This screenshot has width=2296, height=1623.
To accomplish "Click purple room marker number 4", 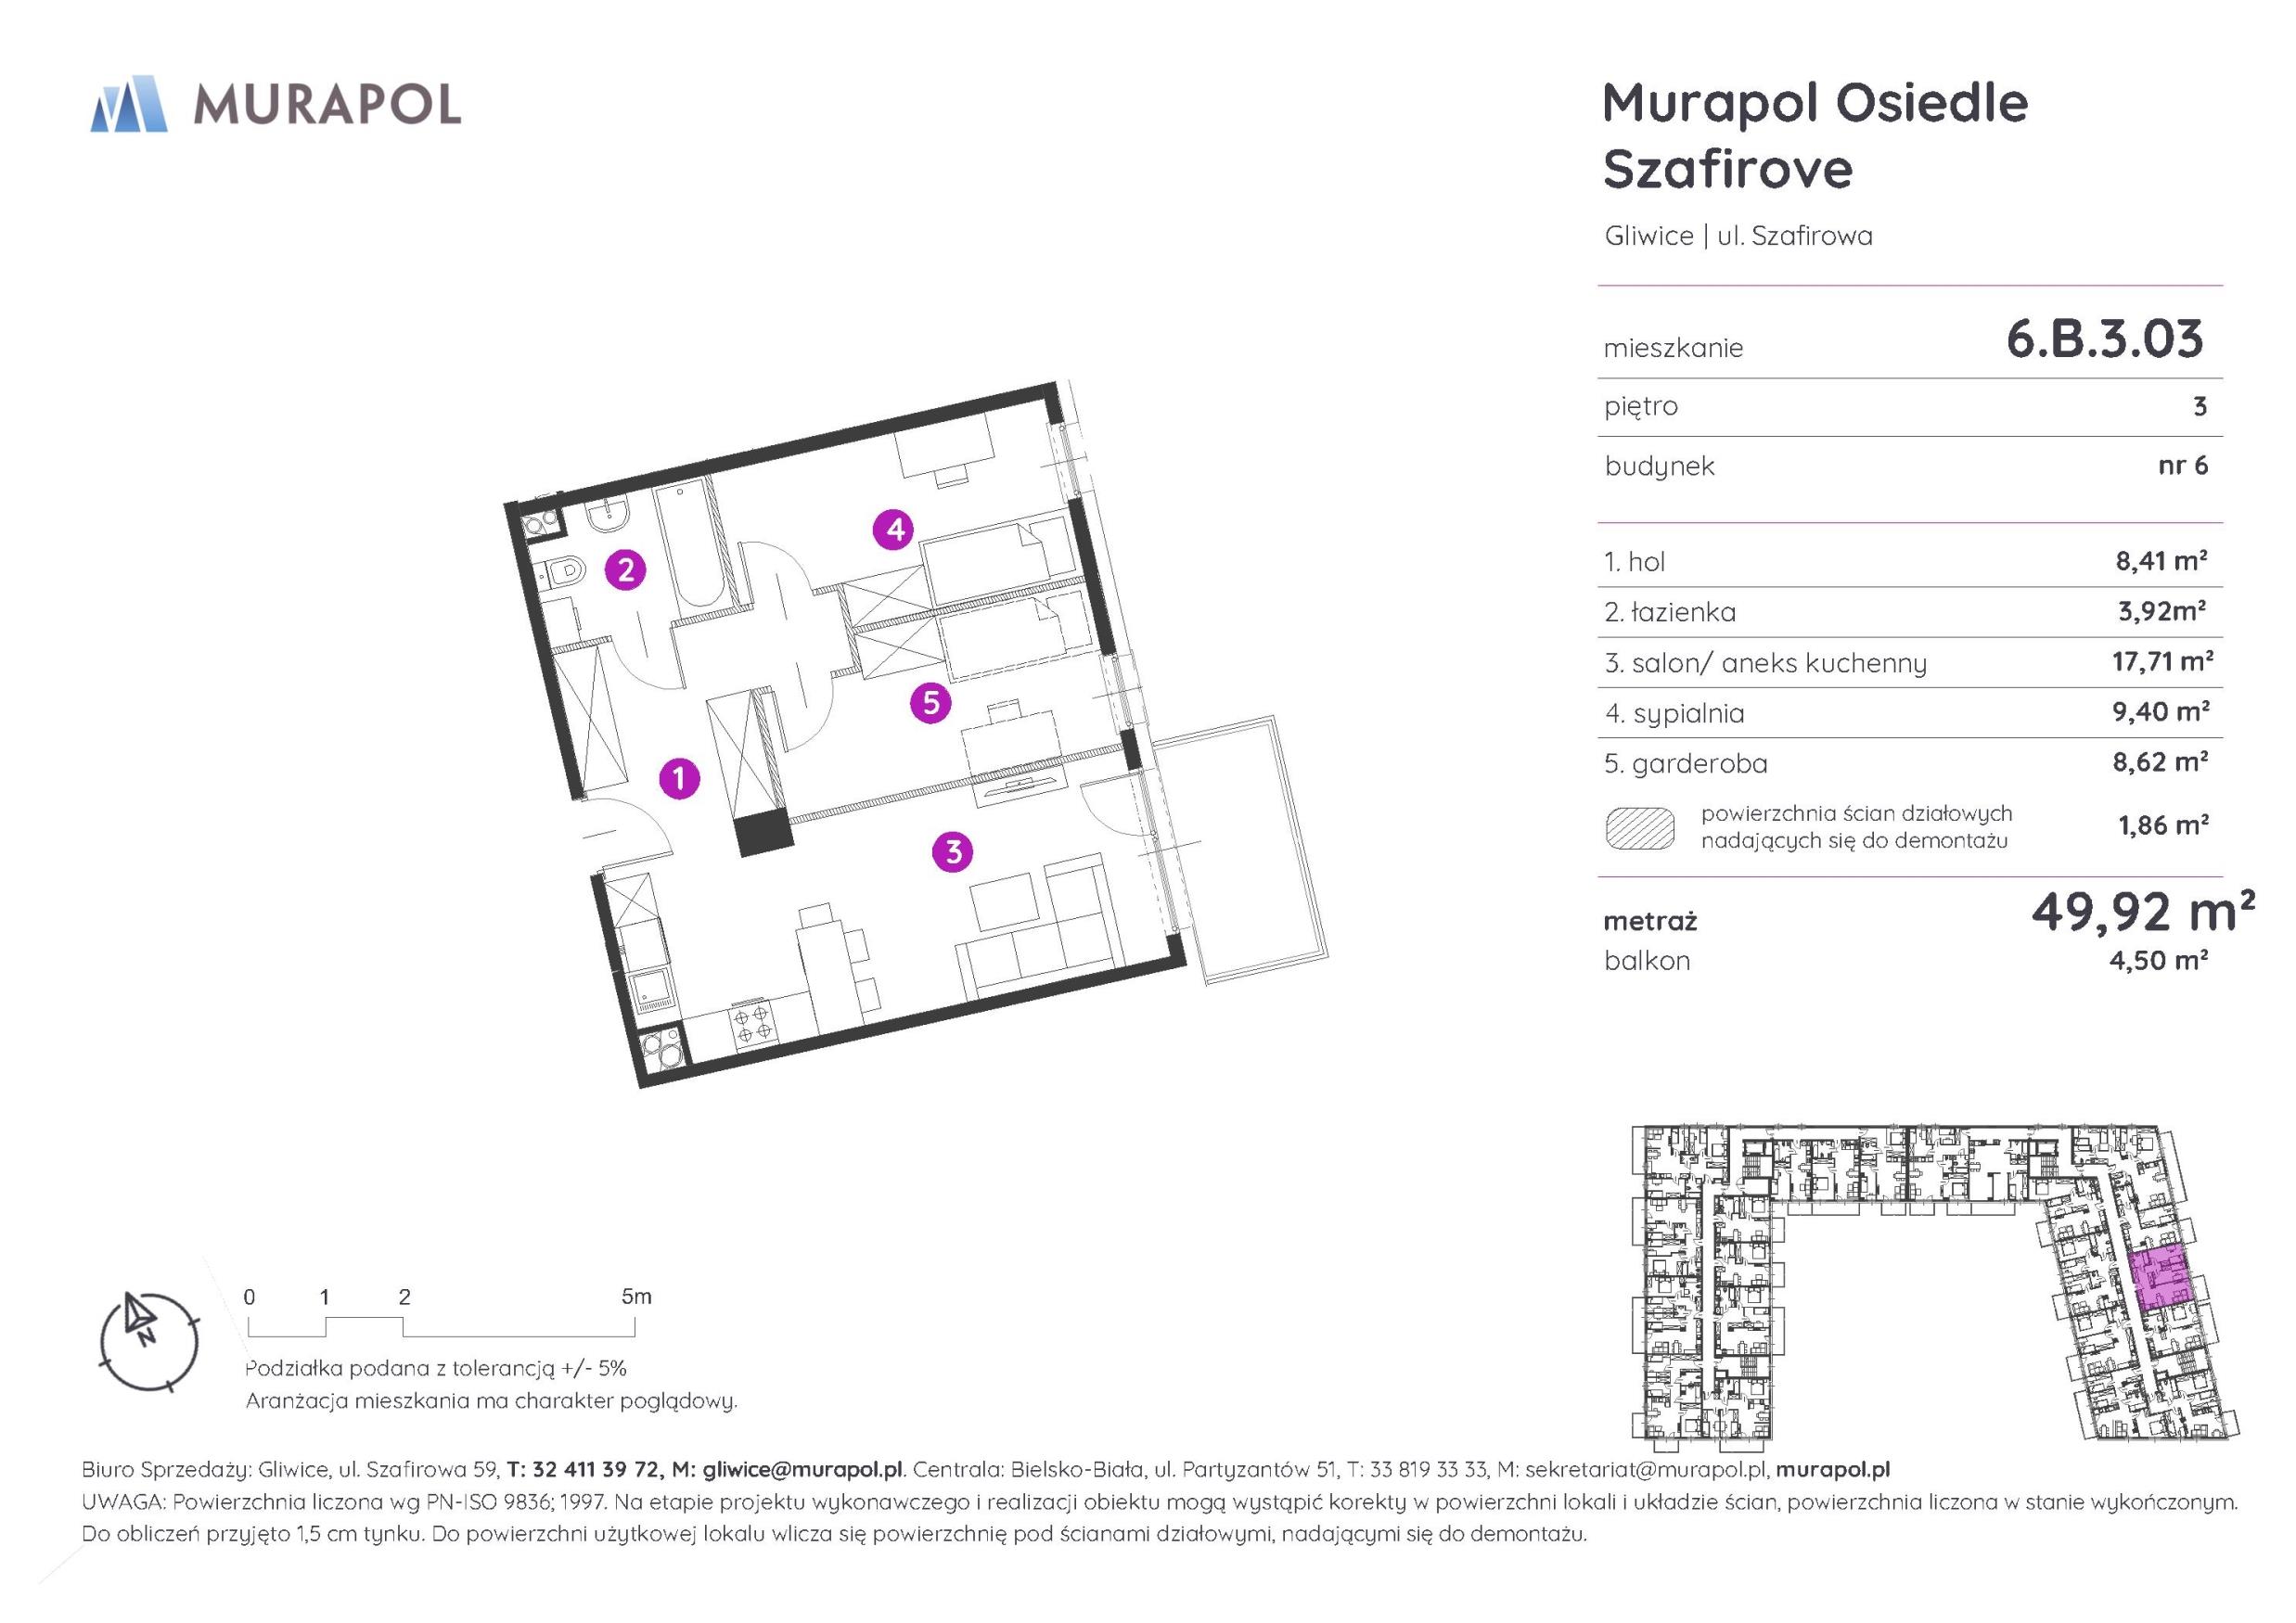I will (894, 529).
